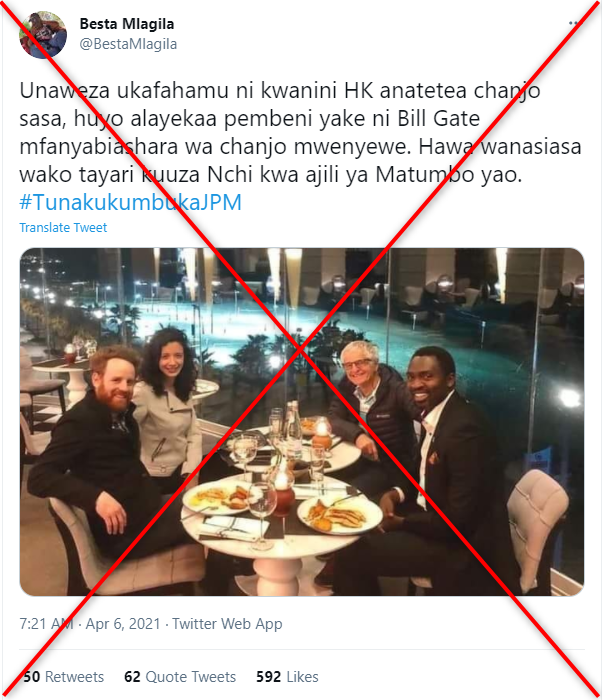This screenshot has width=602, height=700.
Task: Click the tufted chair at the photo's right
Action: click(536, 527)
